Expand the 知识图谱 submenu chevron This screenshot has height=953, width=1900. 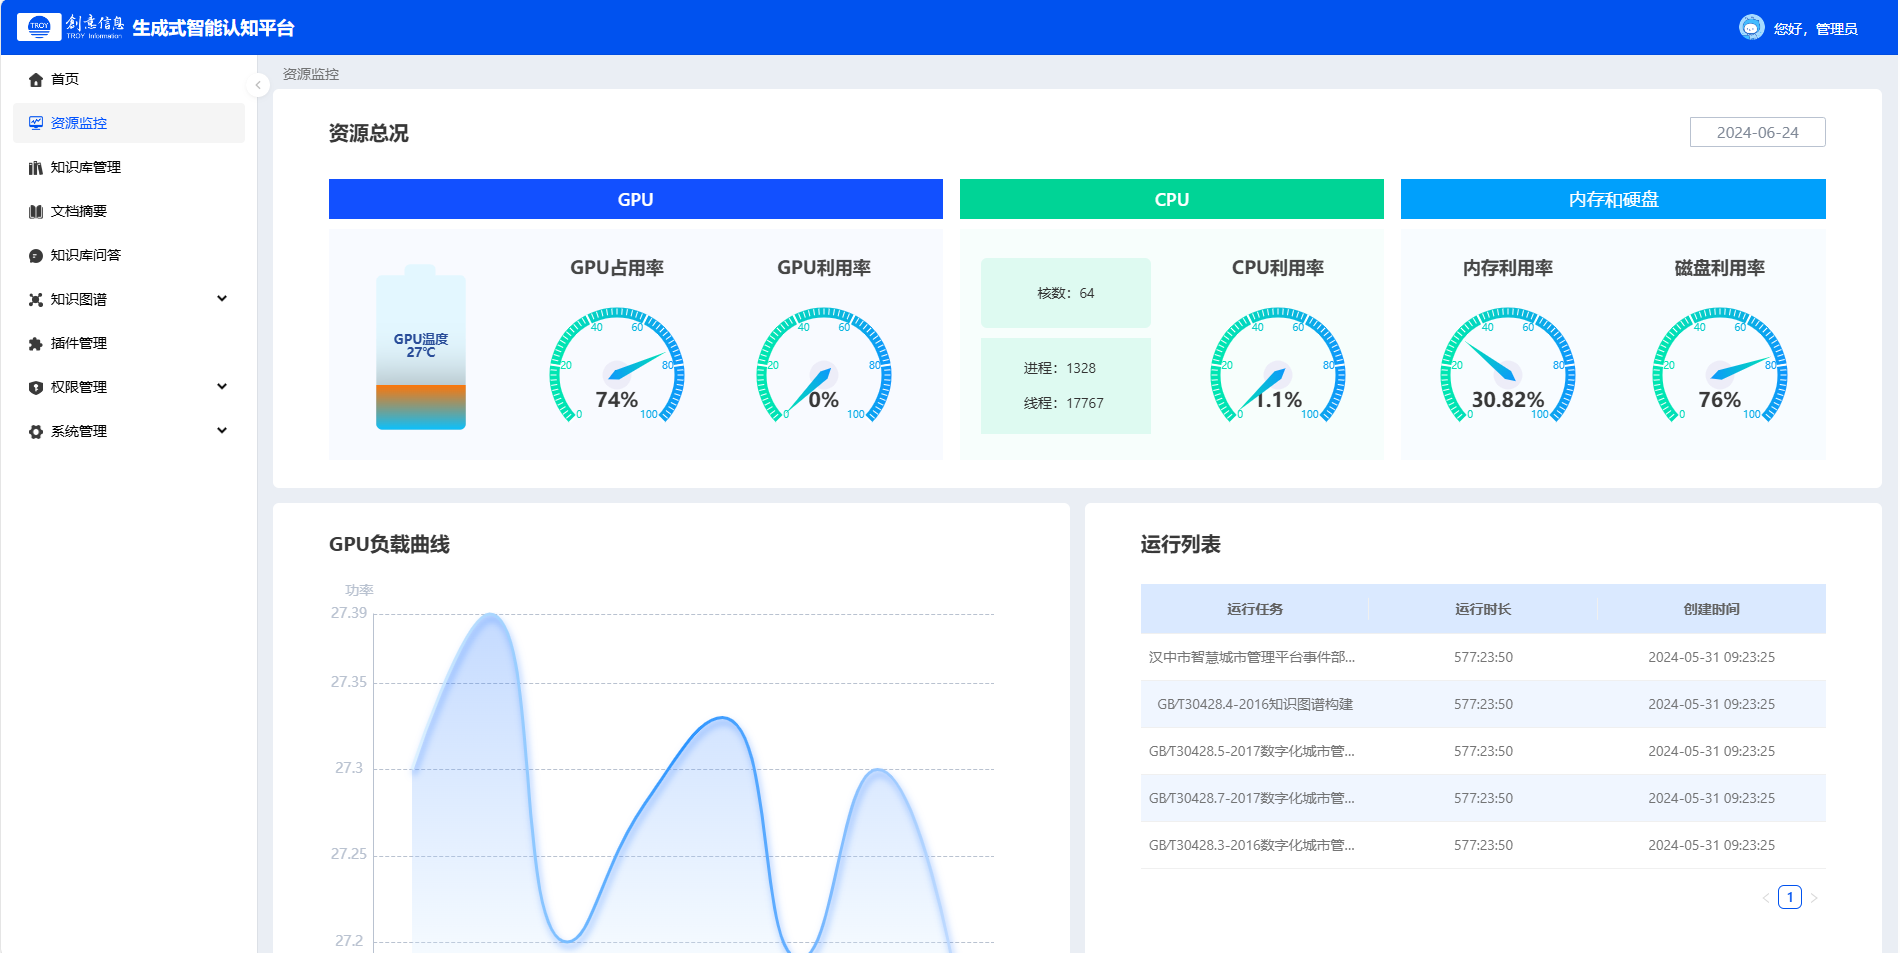click(222, 299)
